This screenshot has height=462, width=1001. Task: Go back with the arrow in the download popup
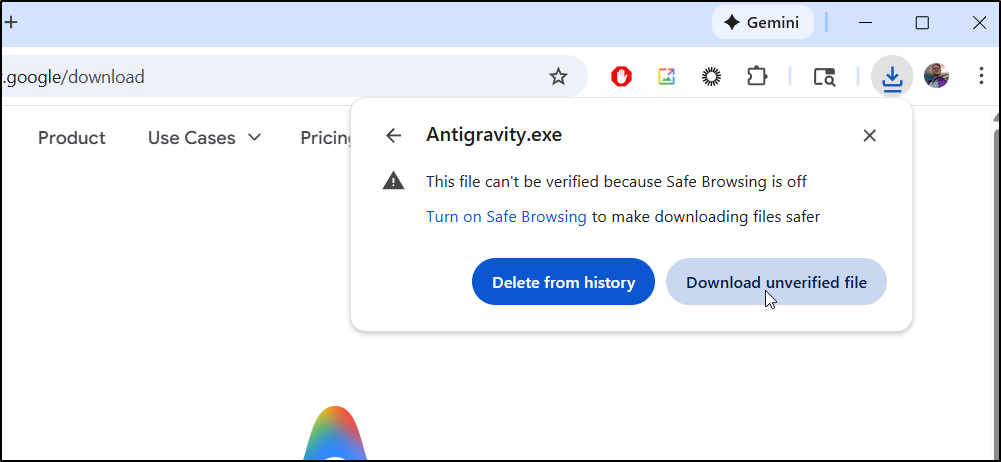[x=394, y=136]
